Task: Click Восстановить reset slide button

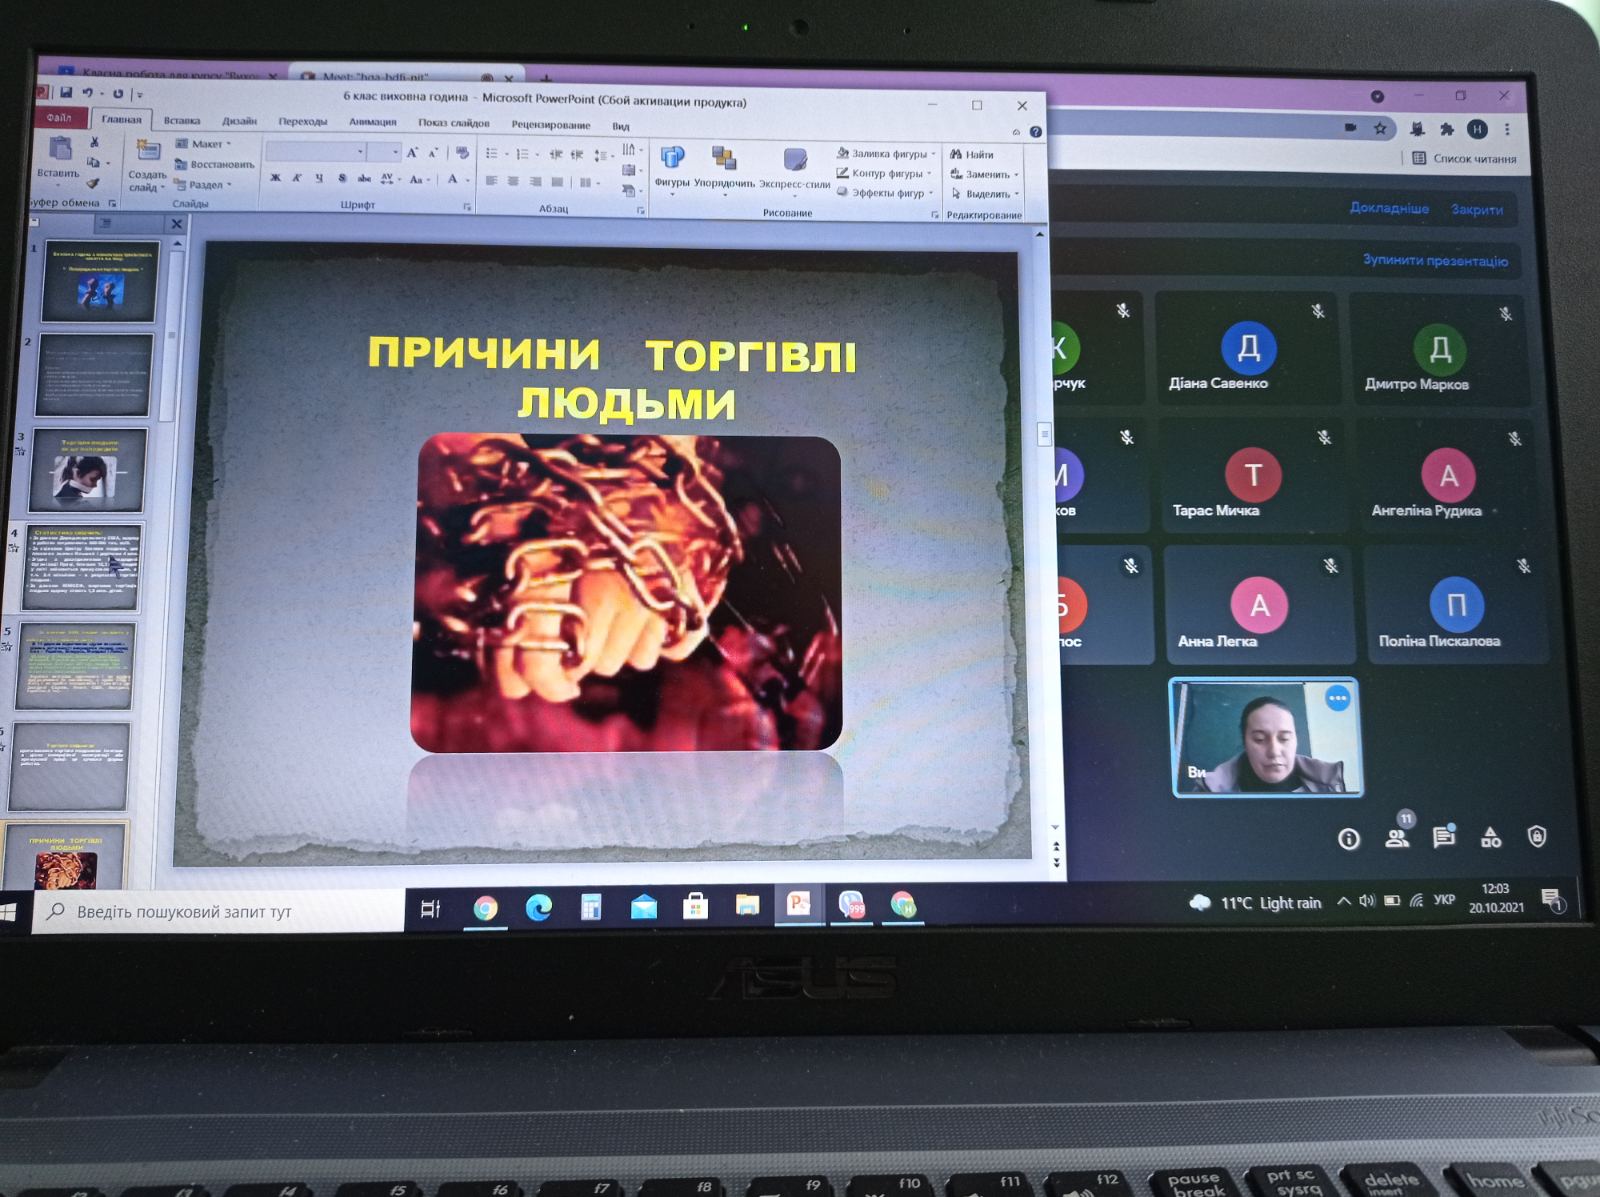Action: [214, 164]
